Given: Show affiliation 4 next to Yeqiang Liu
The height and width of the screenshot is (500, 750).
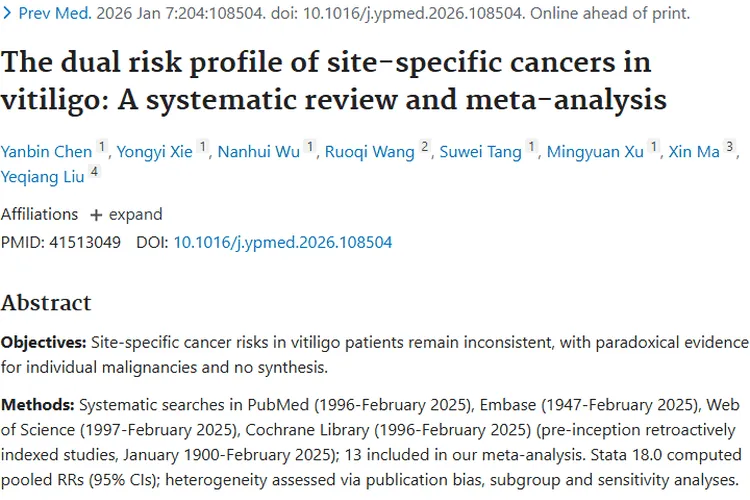Looking at the screenshot, I should coord(94,173).
